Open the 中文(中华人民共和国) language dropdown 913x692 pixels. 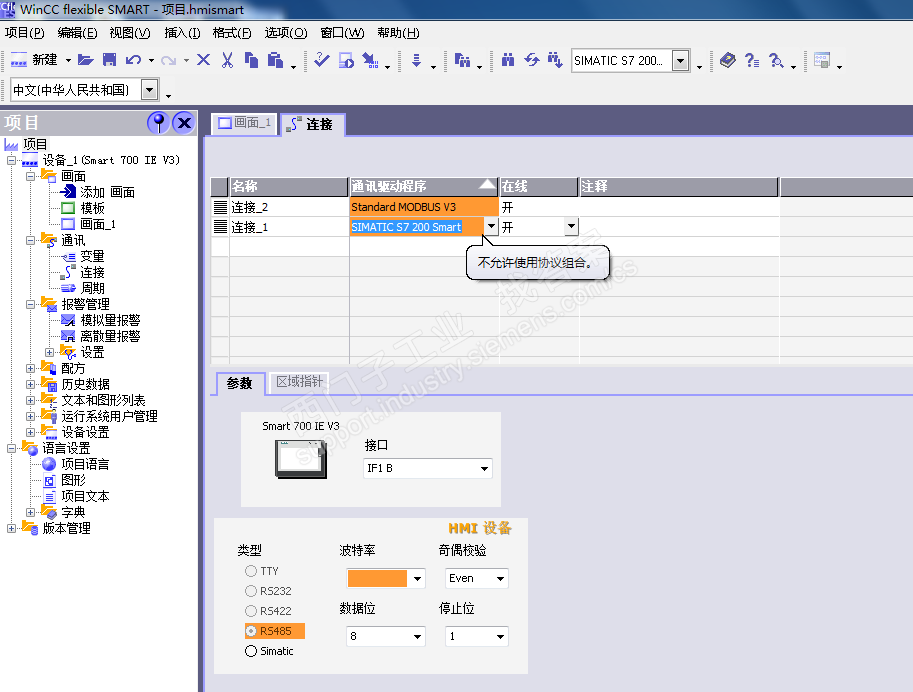pos(150,90)
